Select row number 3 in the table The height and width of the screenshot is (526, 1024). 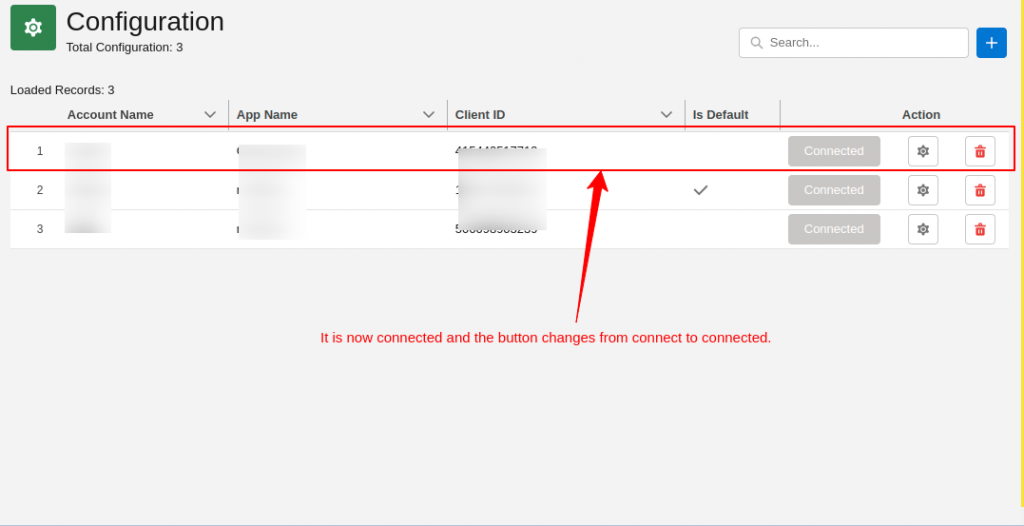tap(40, 229)
